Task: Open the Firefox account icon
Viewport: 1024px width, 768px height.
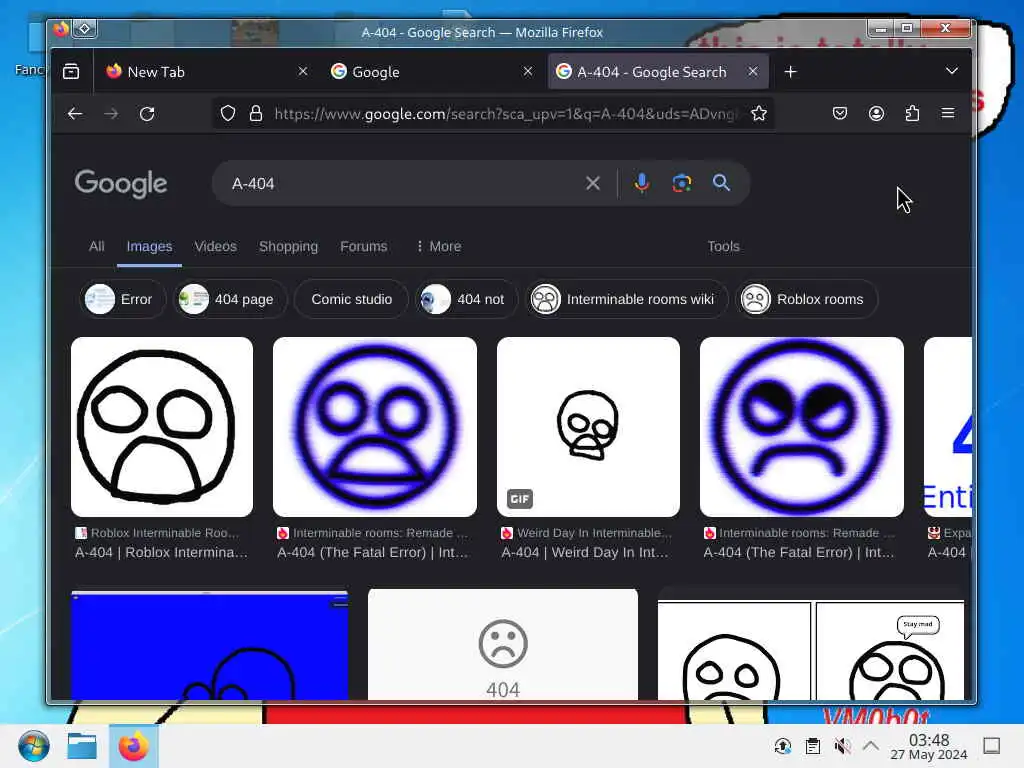Action: 876,114
